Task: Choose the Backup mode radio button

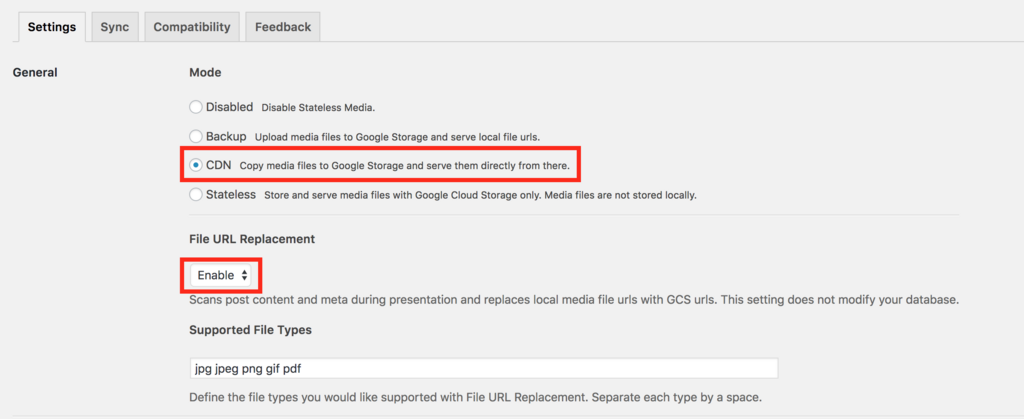Action: click(196, 136)
